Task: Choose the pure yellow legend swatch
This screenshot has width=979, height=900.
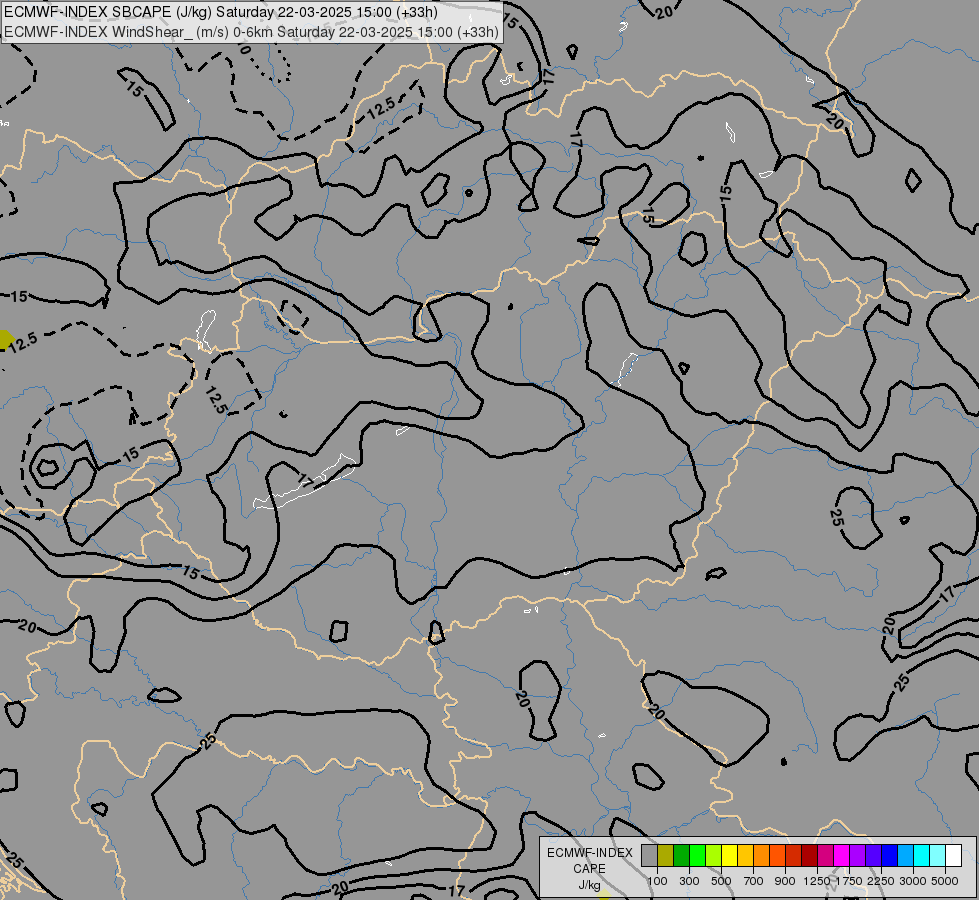Action: 729,855
